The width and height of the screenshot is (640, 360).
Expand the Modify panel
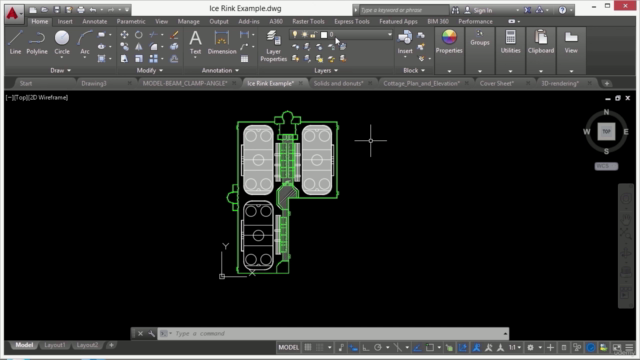[150, 71]
